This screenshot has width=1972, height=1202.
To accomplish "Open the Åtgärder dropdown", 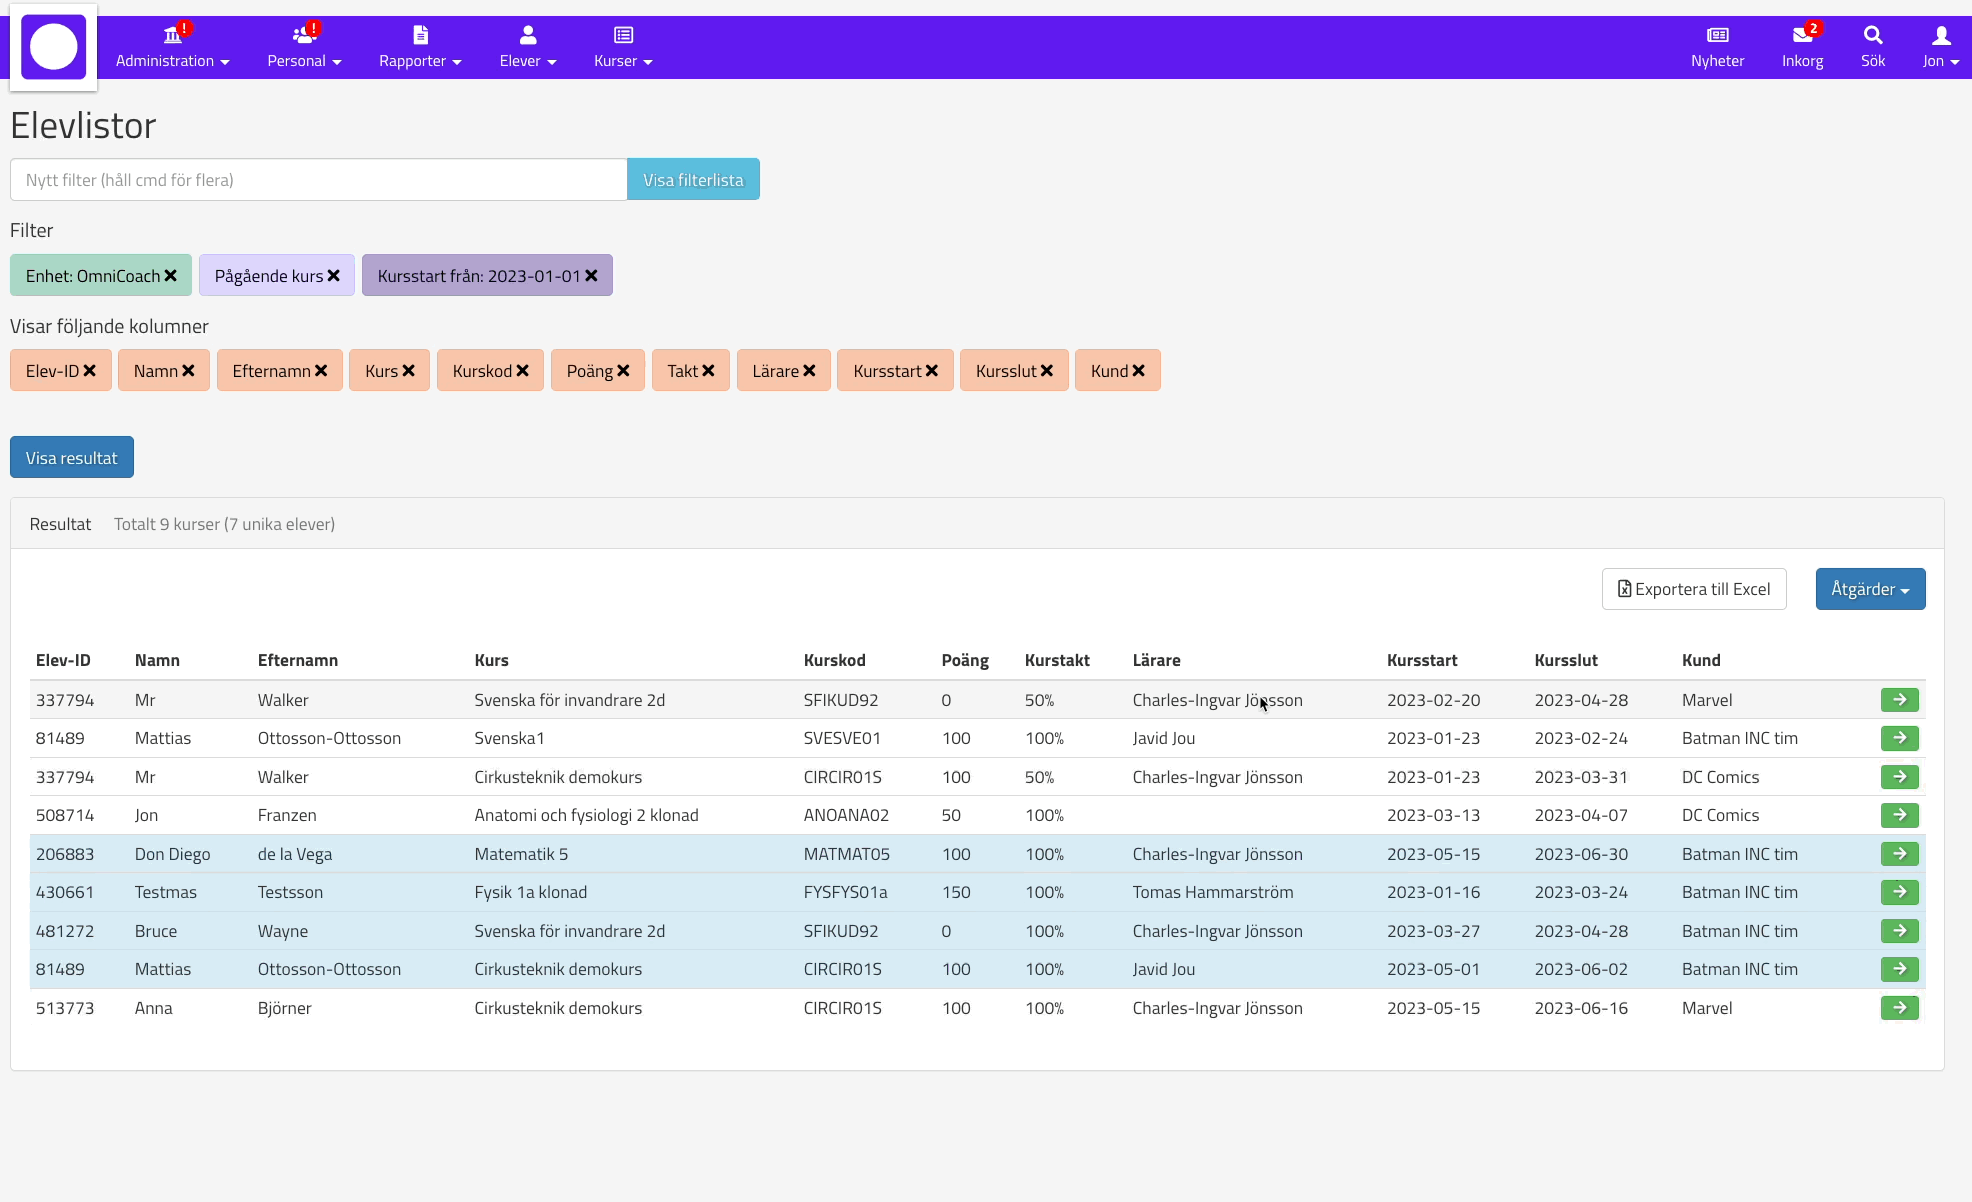I will 1870,589.
